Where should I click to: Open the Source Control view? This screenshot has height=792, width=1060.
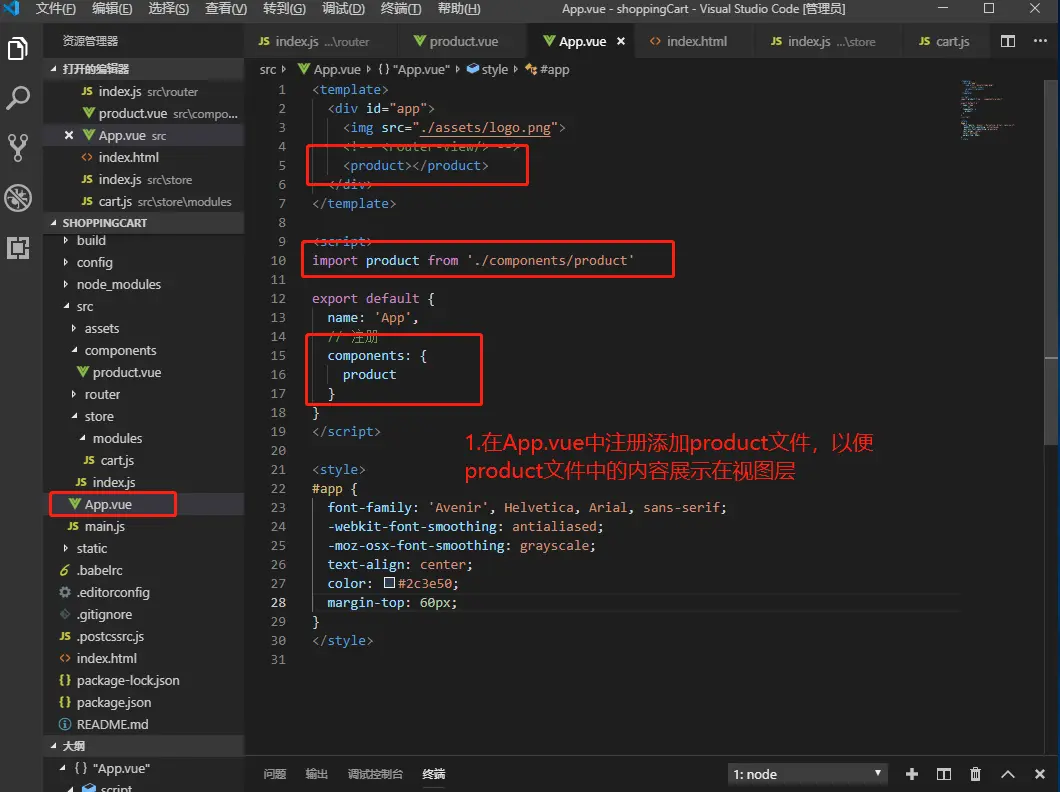(18, 147)
